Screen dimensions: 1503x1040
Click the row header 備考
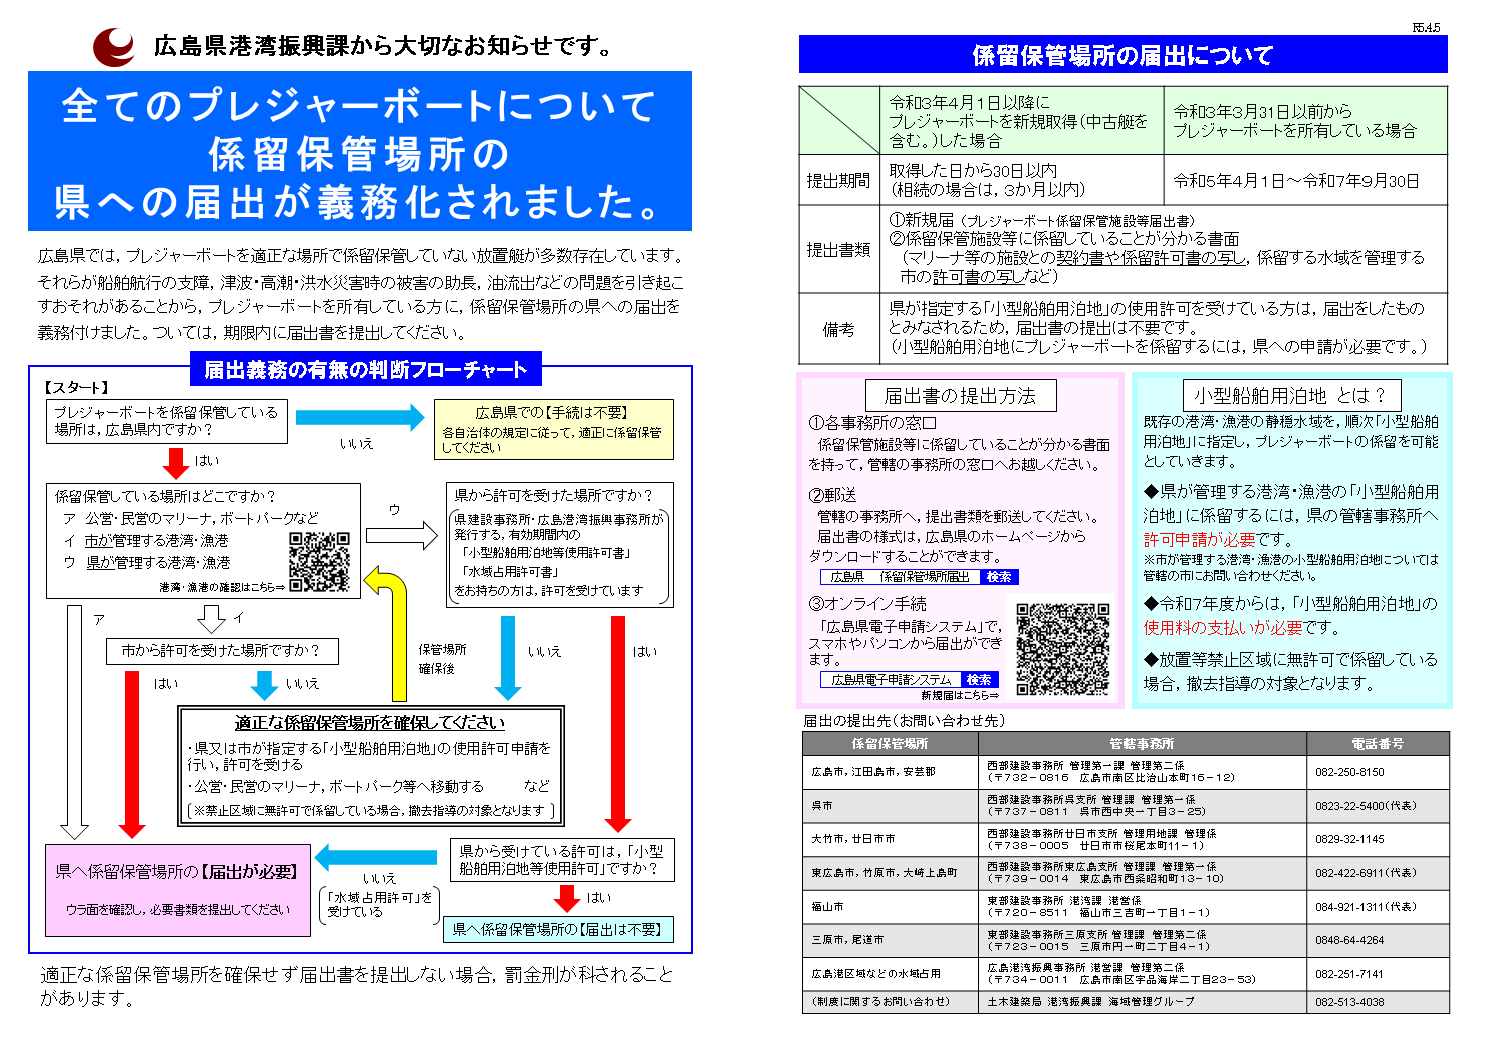pos(840,329)
